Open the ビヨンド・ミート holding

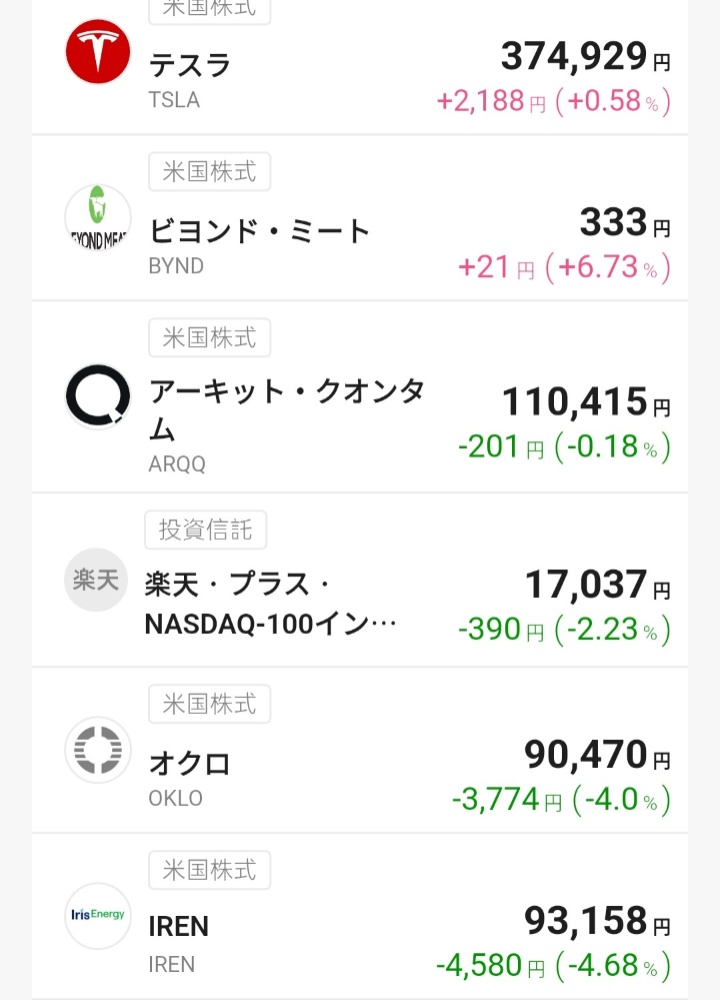(259, 231)
